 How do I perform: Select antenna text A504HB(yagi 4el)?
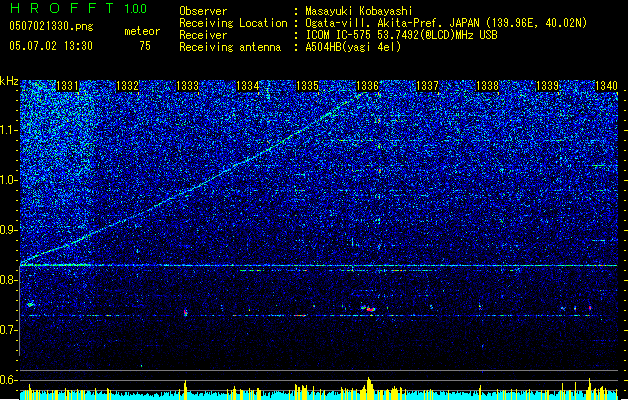353,47
